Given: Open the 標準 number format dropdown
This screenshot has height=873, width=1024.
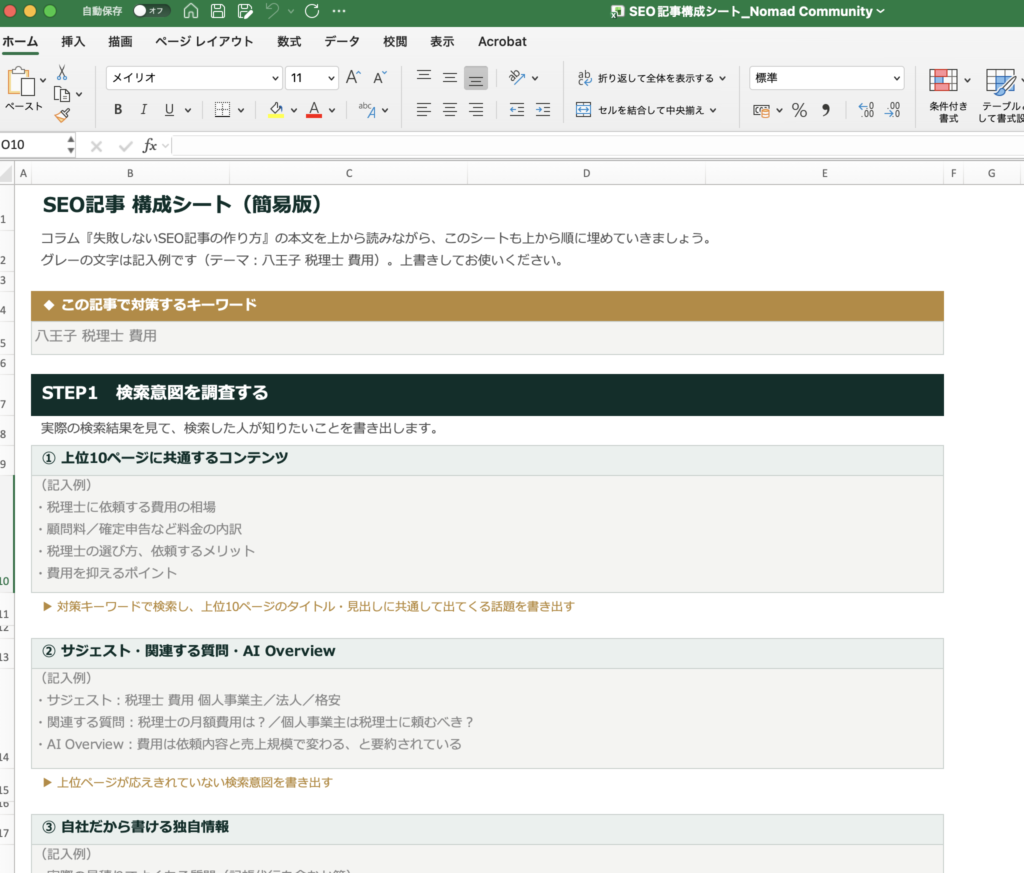Looking at the screenshot, I should 897,78.
